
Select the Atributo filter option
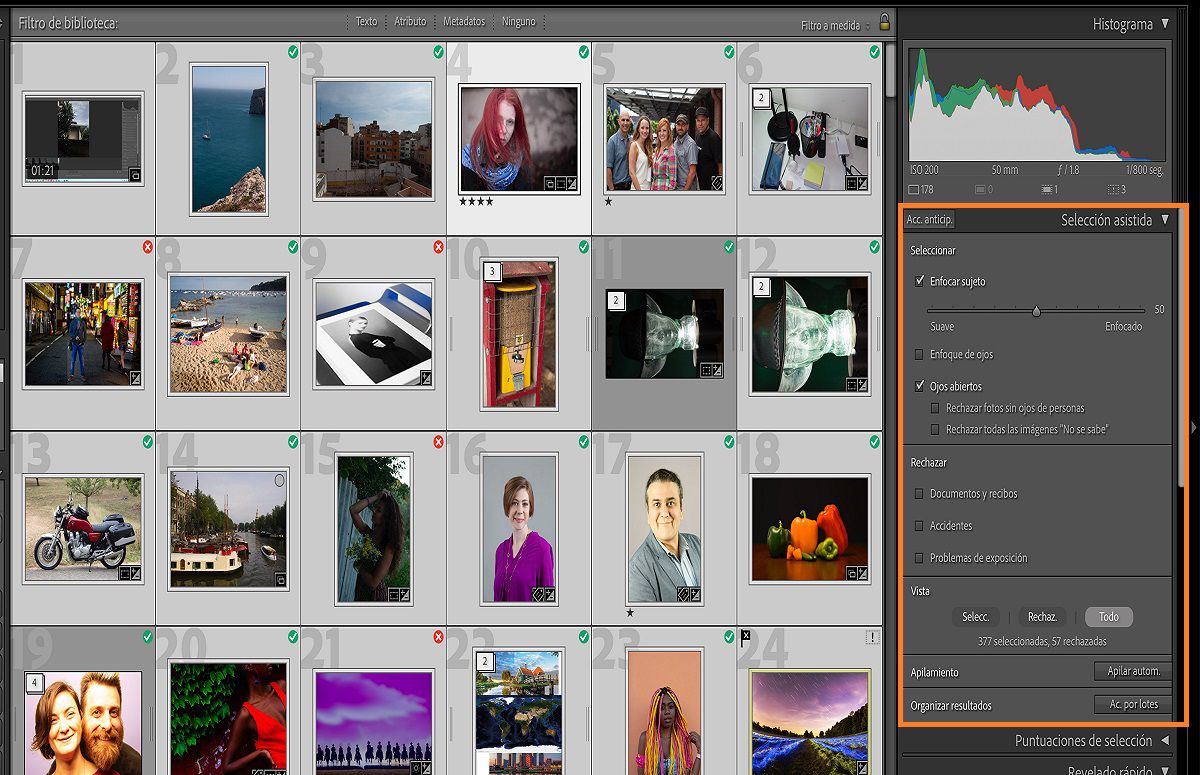coord(411,20)
